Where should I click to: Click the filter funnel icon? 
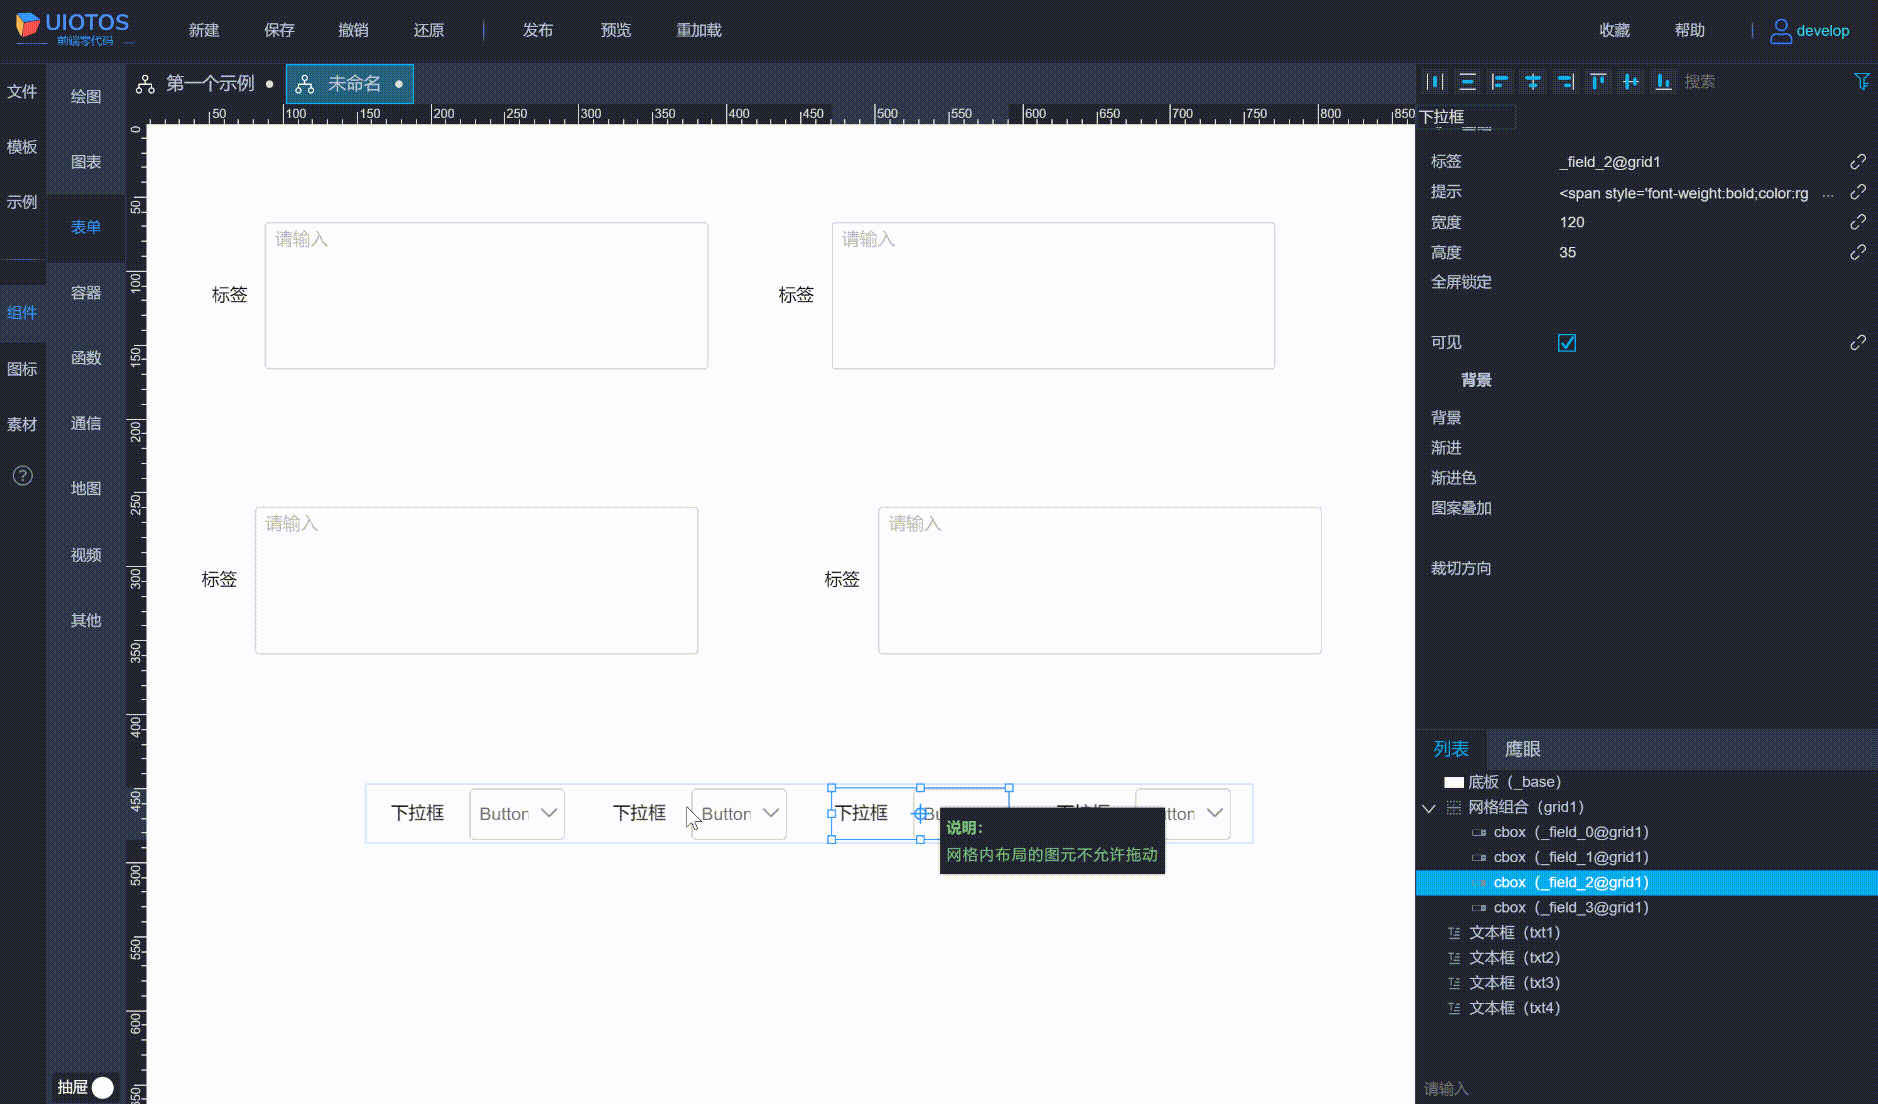click(x=1861, y=82)
